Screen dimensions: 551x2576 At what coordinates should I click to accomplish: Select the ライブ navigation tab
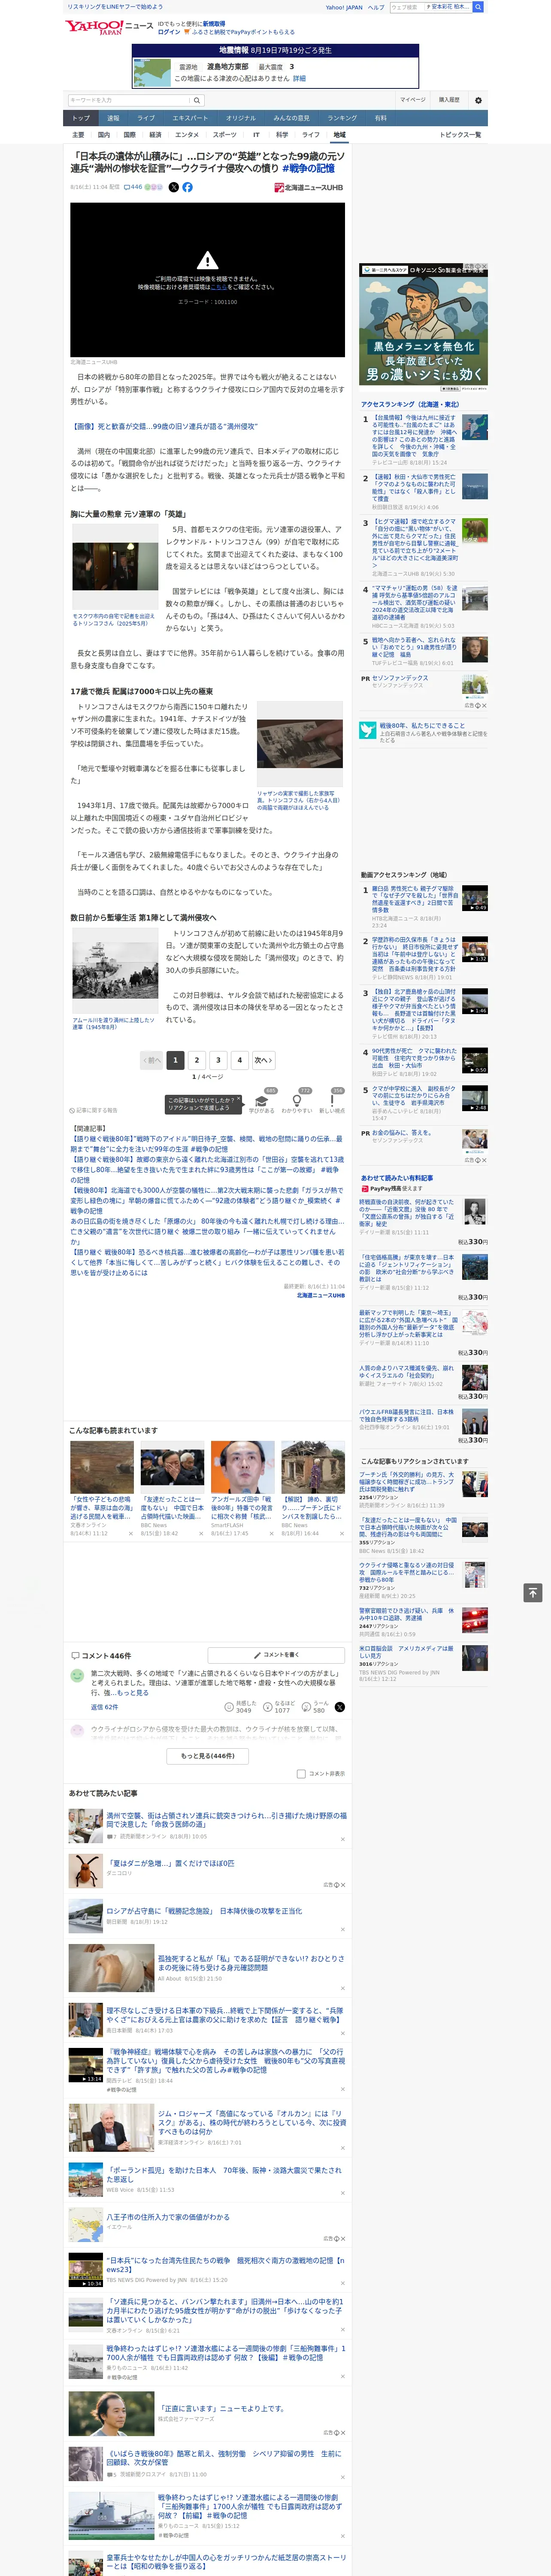point(146,118)
